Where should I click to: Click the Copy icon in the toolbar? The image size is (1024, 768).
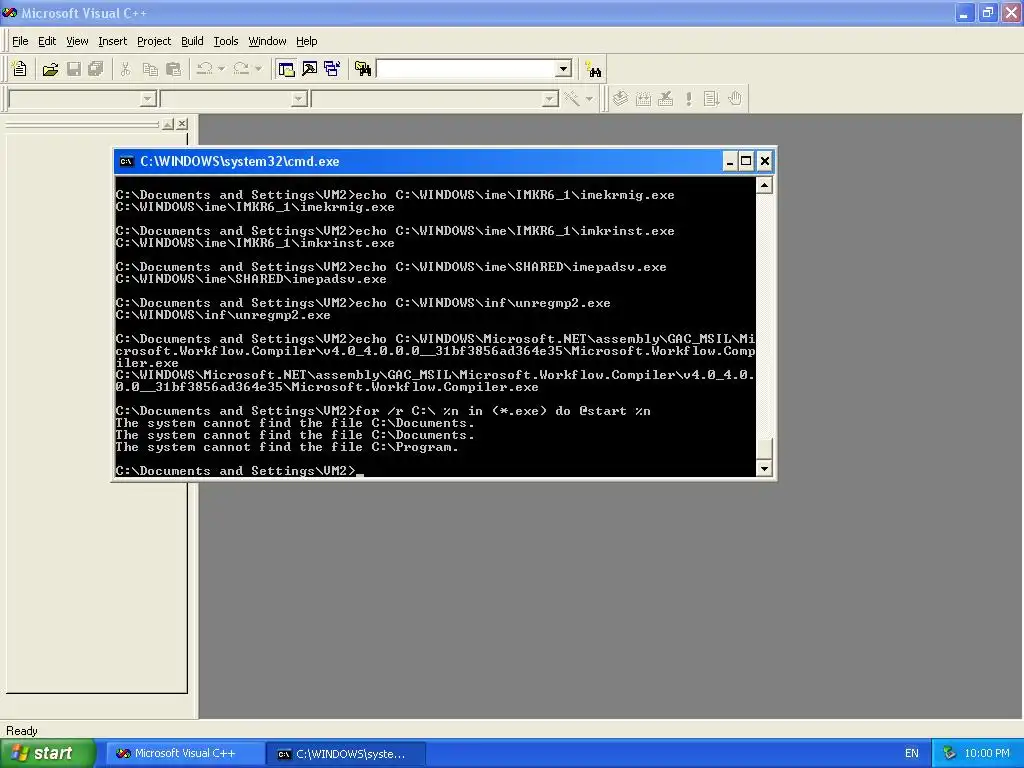[x=150, y=69]
